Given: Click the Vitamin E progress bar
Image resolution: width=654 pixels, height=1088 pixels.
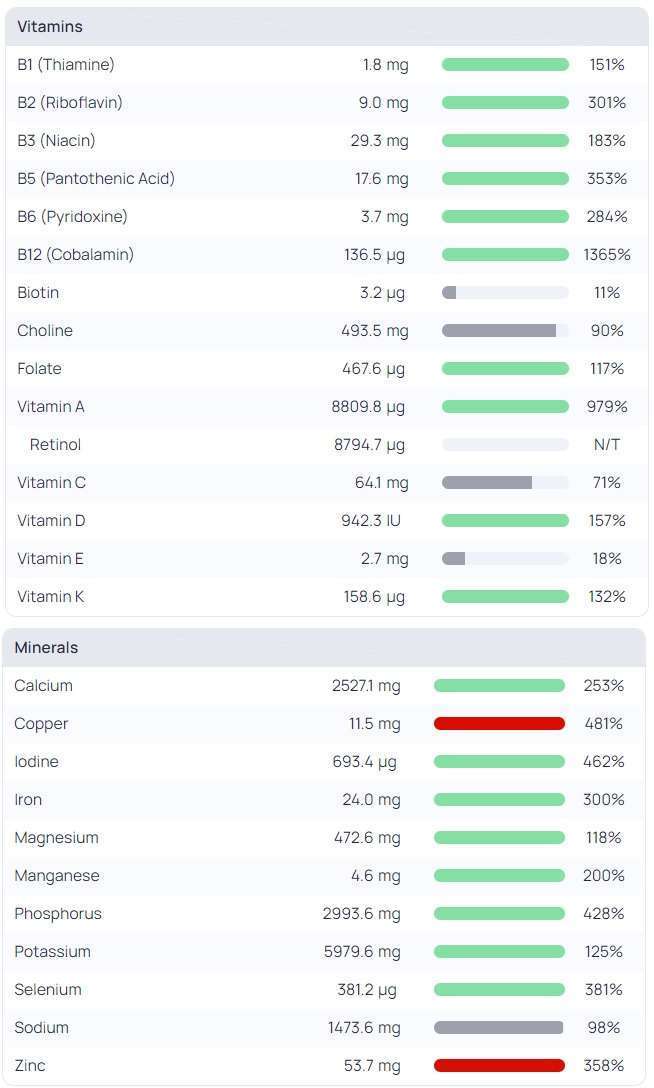Looking at the screenshot, I should pyautogui.click(x=505, y=559).
